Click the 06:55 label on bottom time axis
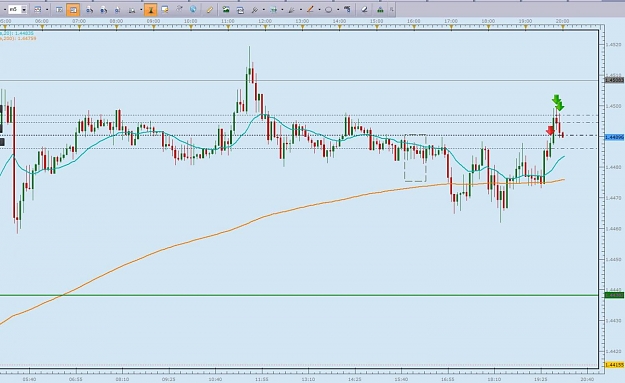This screenshot has width=625, height=383. pyautogui.click(x=76, y=379)
